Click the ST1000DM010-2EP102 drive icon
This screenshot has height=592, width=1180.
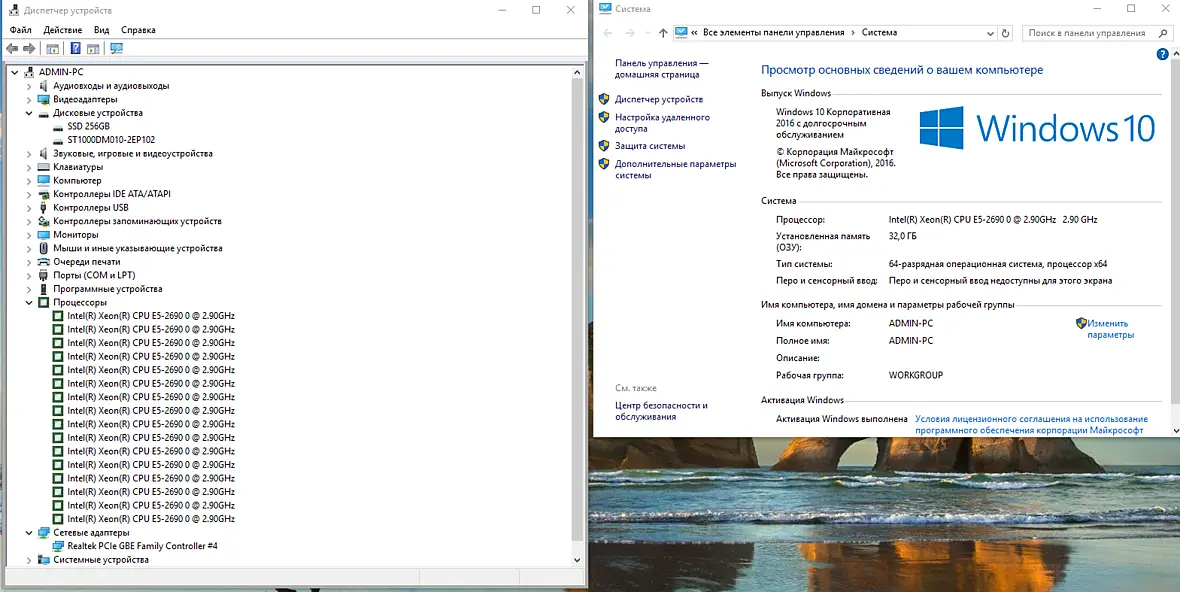[x=58, y=140]
